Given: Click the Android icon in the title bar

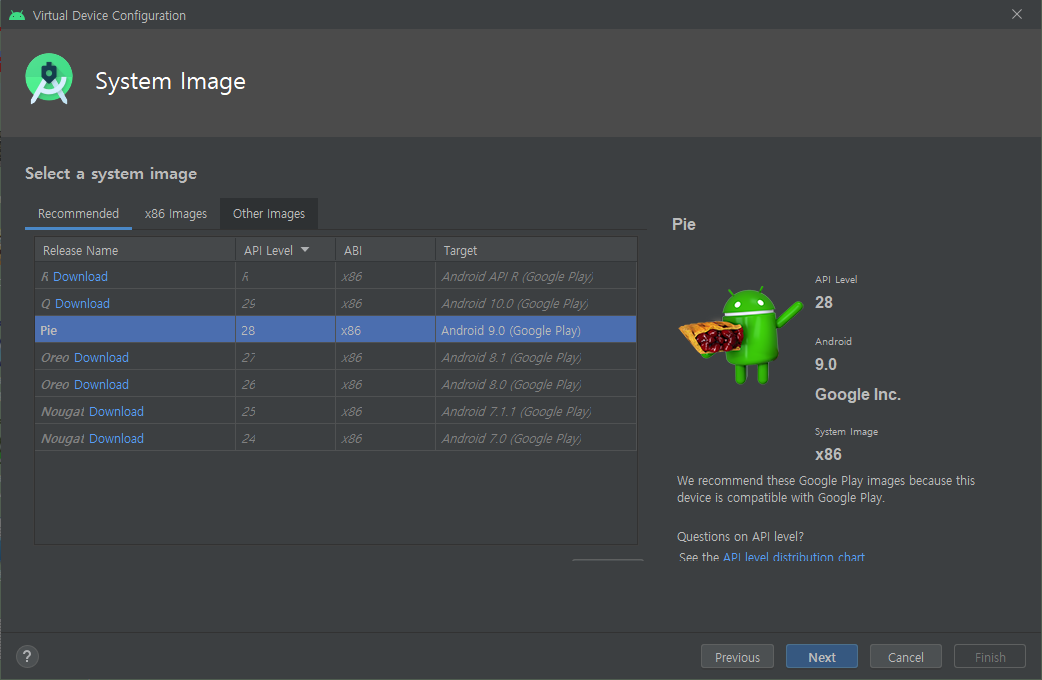Looking at the screenshot, I should [x=17, y=15].
